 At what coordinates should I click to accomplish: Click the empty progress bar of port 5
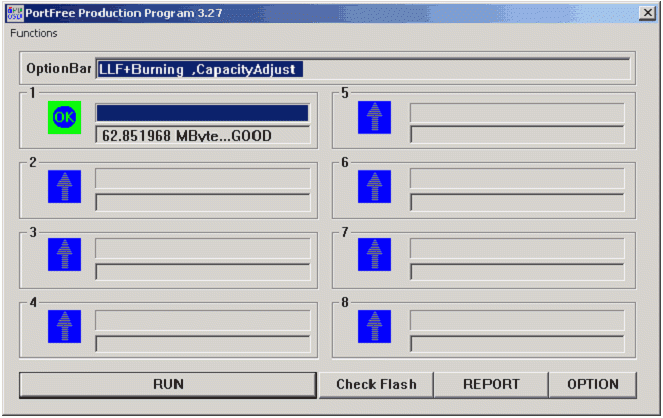click(517, 113)
